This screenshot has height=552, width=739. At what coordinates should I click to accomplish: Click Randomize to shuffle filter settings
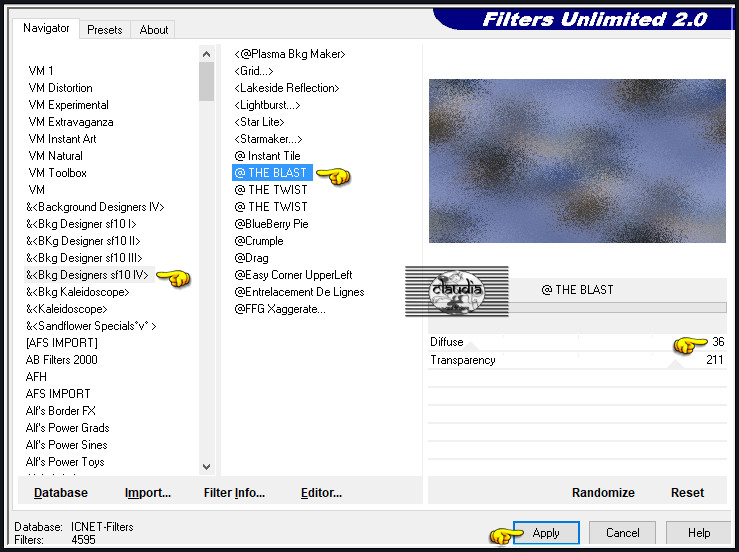pos(603,493)
